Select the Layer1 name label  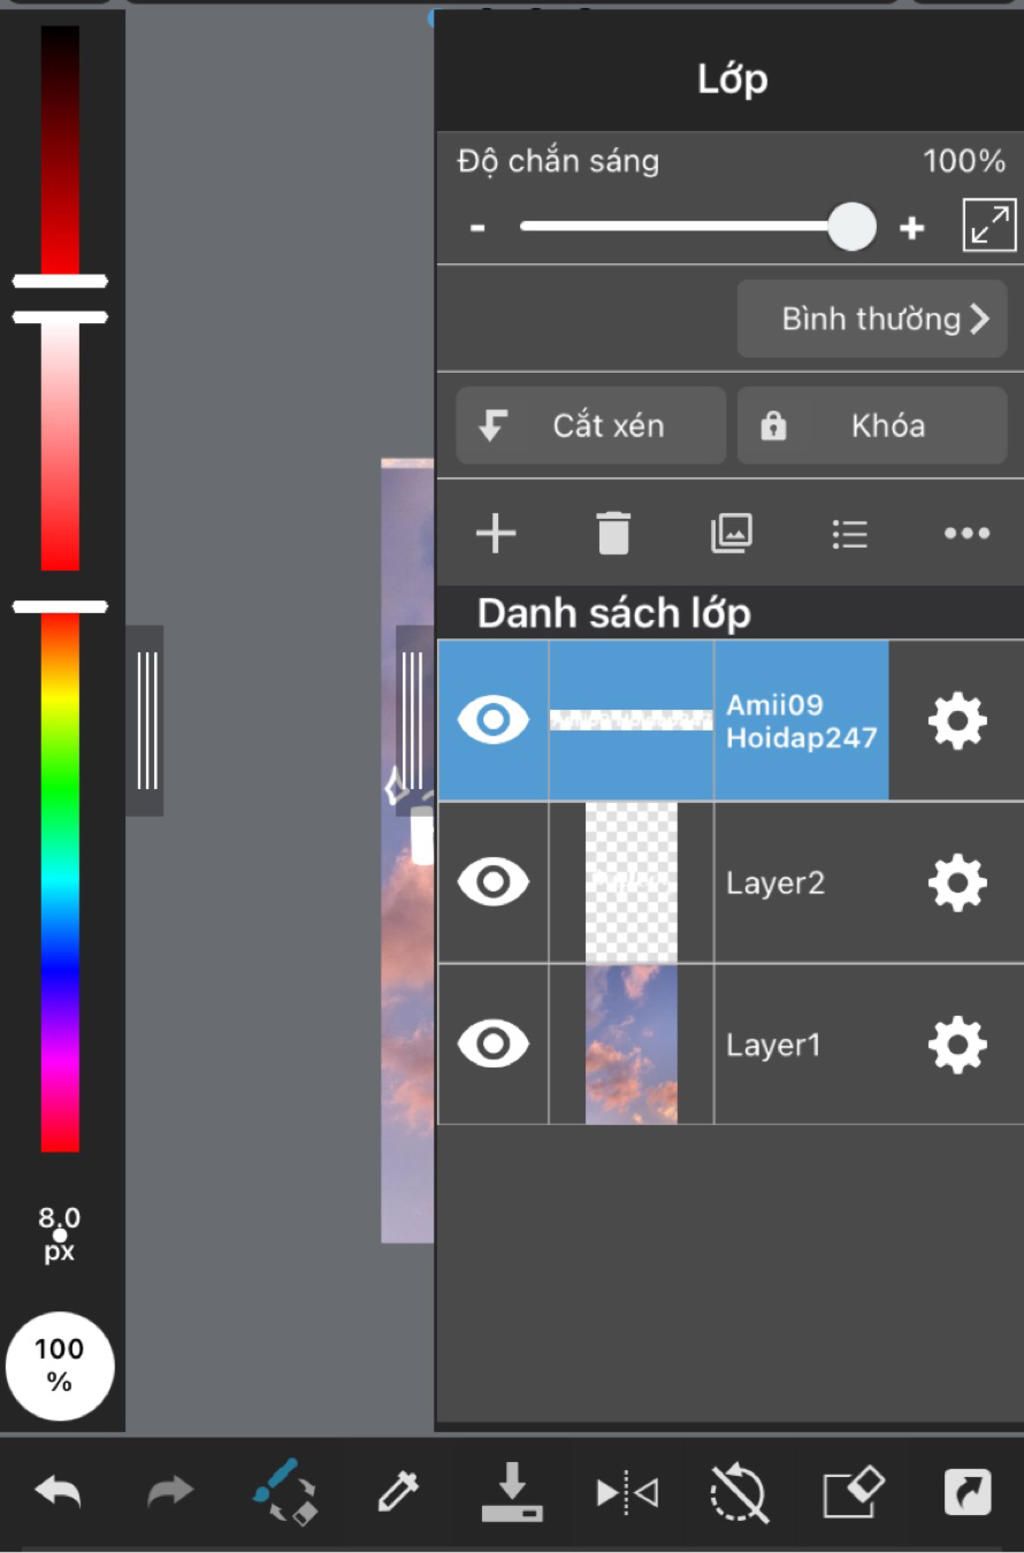click(773, 1045)
